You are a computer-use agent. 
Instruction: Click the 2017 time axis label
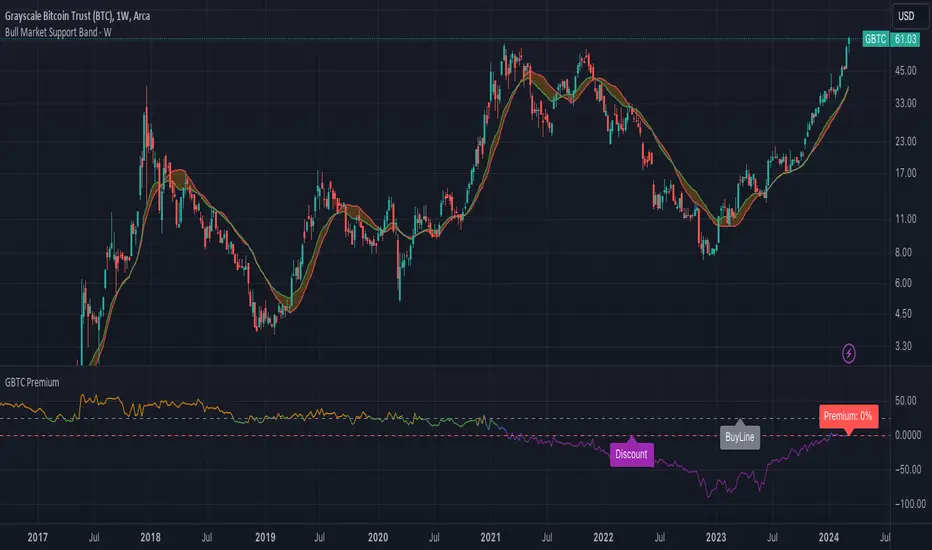pyautogui.click(x=37, y=538)
